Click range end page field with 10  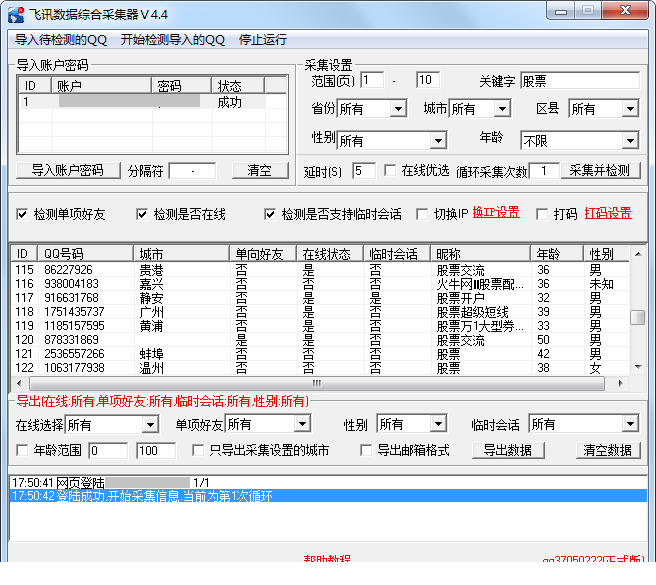[x=428, y=80]
